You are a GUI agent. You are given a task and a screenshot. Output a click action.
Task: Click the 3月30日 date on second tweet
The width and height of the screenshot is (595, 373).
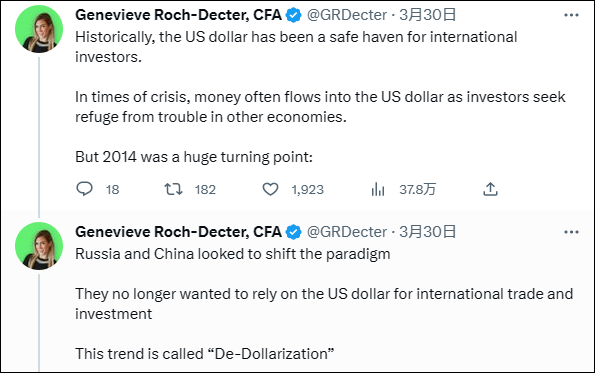point(427,232)
